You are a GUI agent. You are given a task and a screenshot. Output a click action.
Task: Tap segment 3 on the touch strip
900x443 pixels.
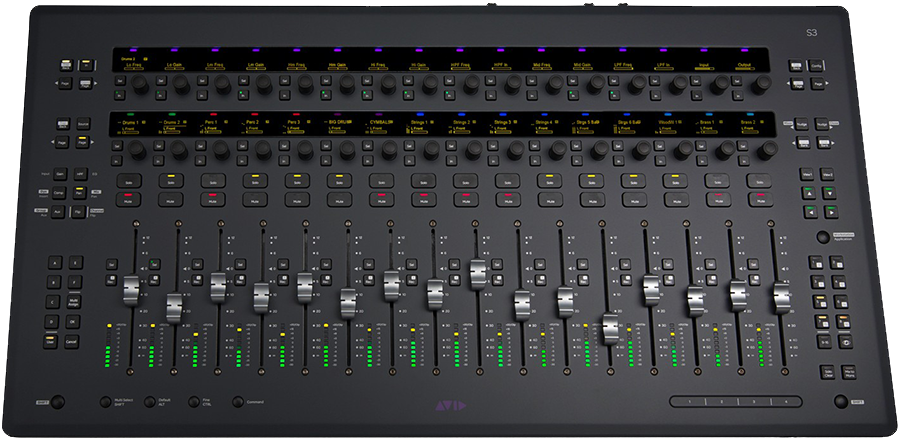[x=754, y=402]
